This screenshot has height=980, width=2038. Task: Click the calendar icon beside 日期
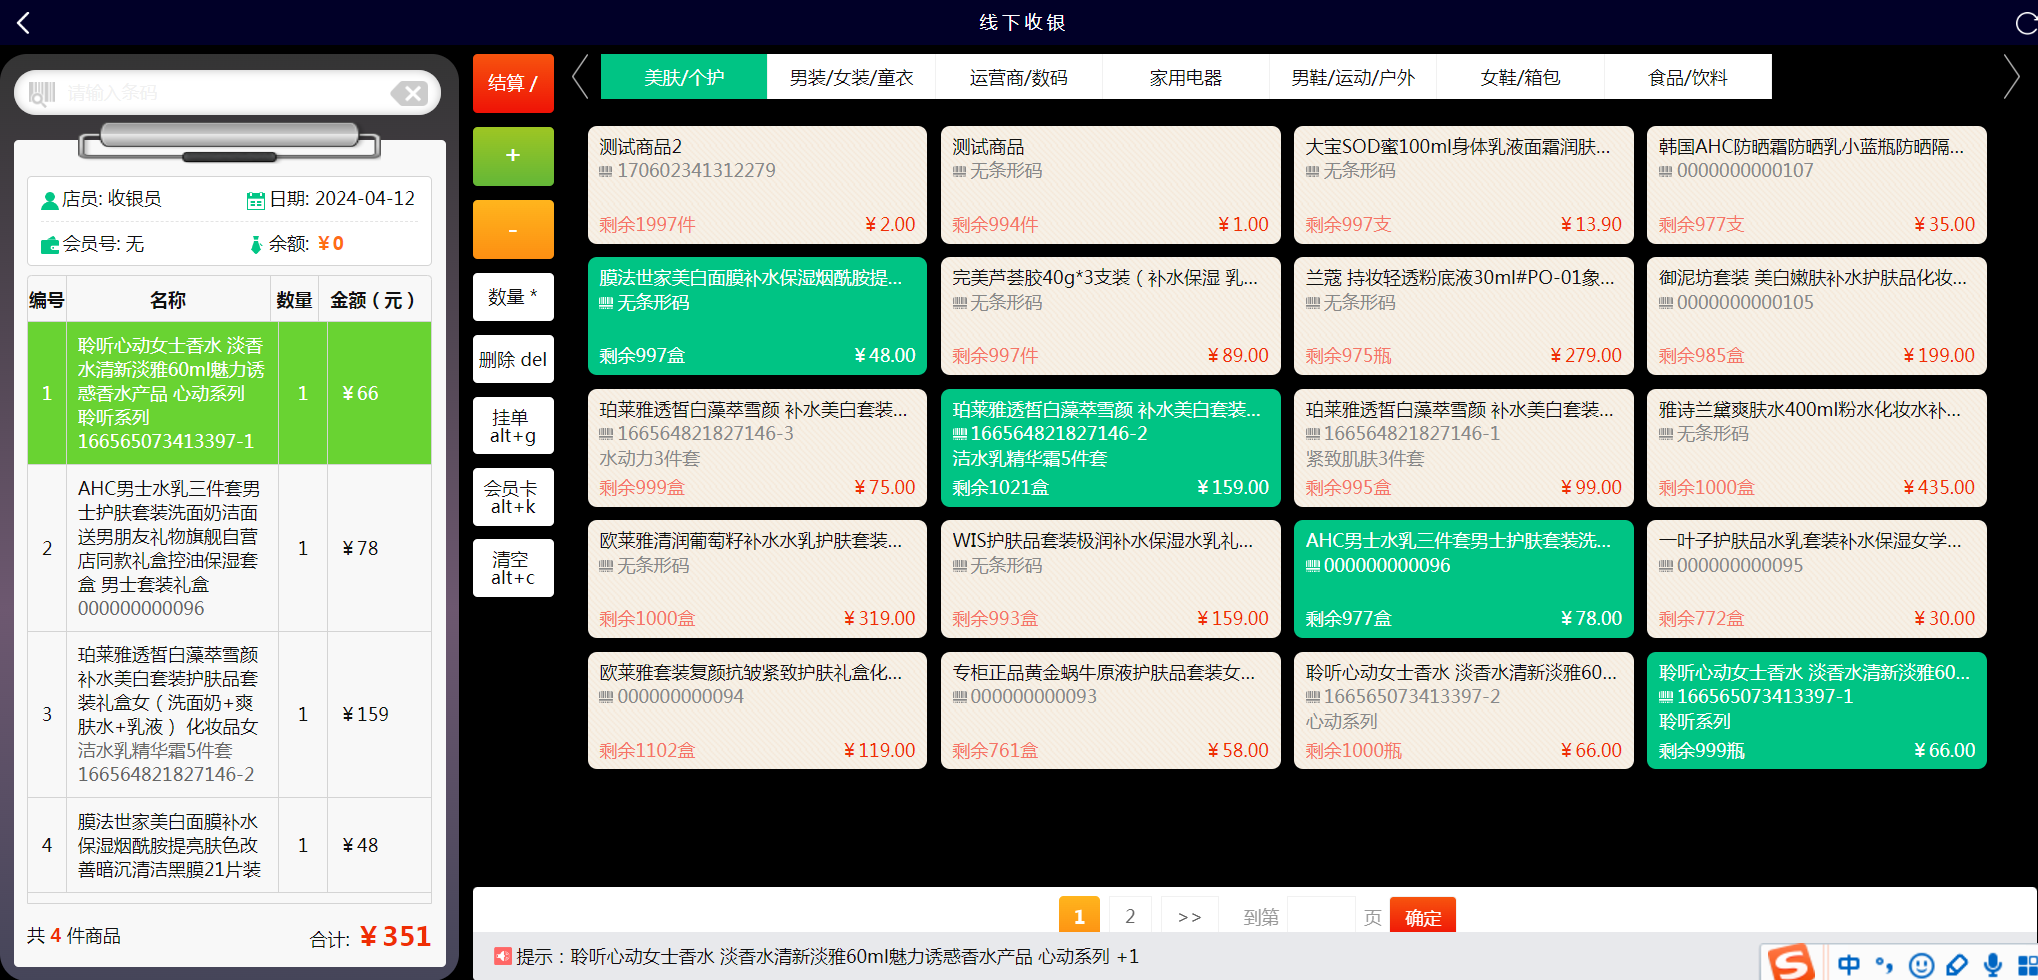(256, 200)
